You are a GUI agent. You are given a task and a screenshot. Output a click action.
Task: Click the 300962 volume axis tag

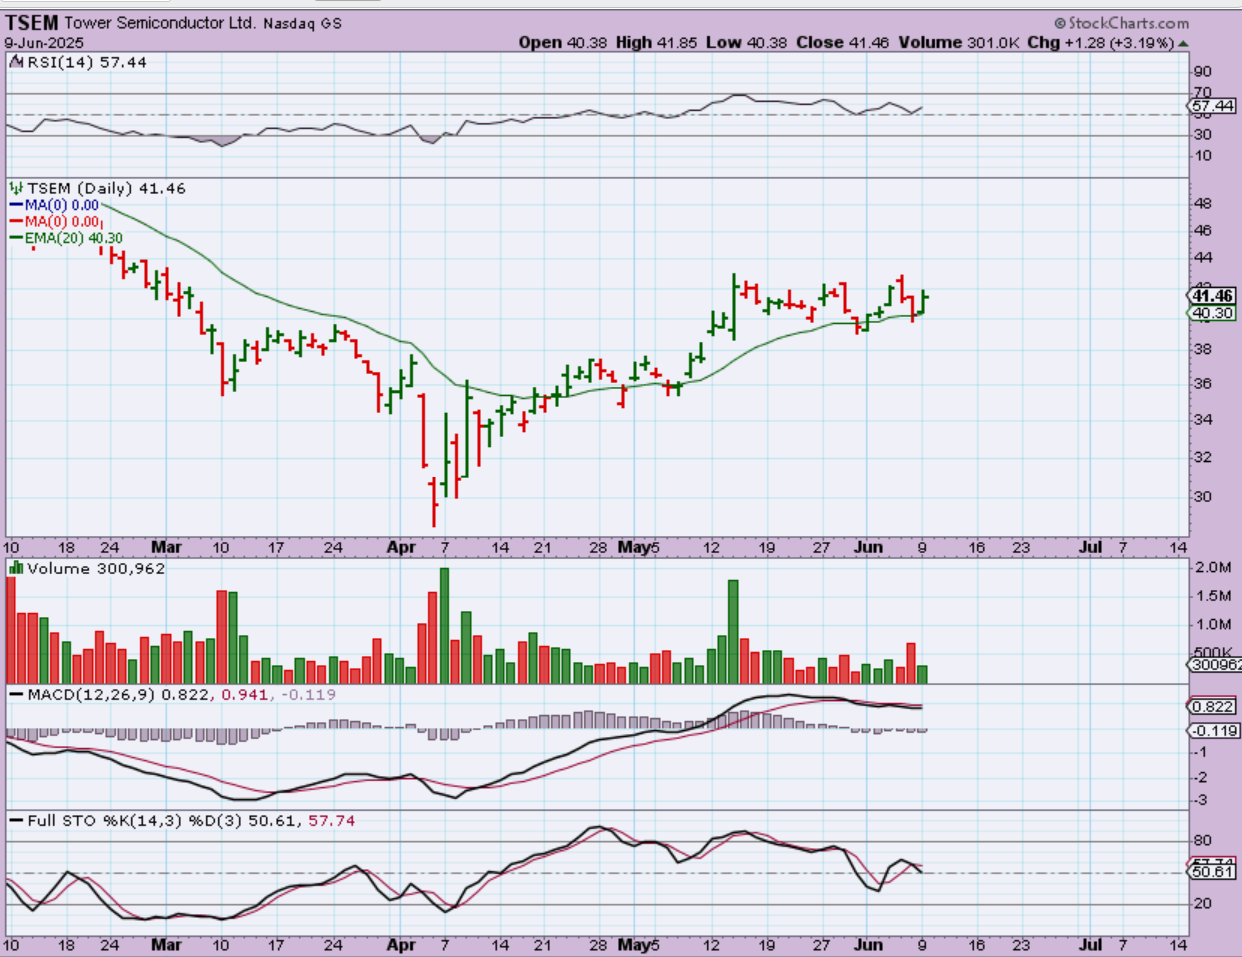tap(1215, 664)
